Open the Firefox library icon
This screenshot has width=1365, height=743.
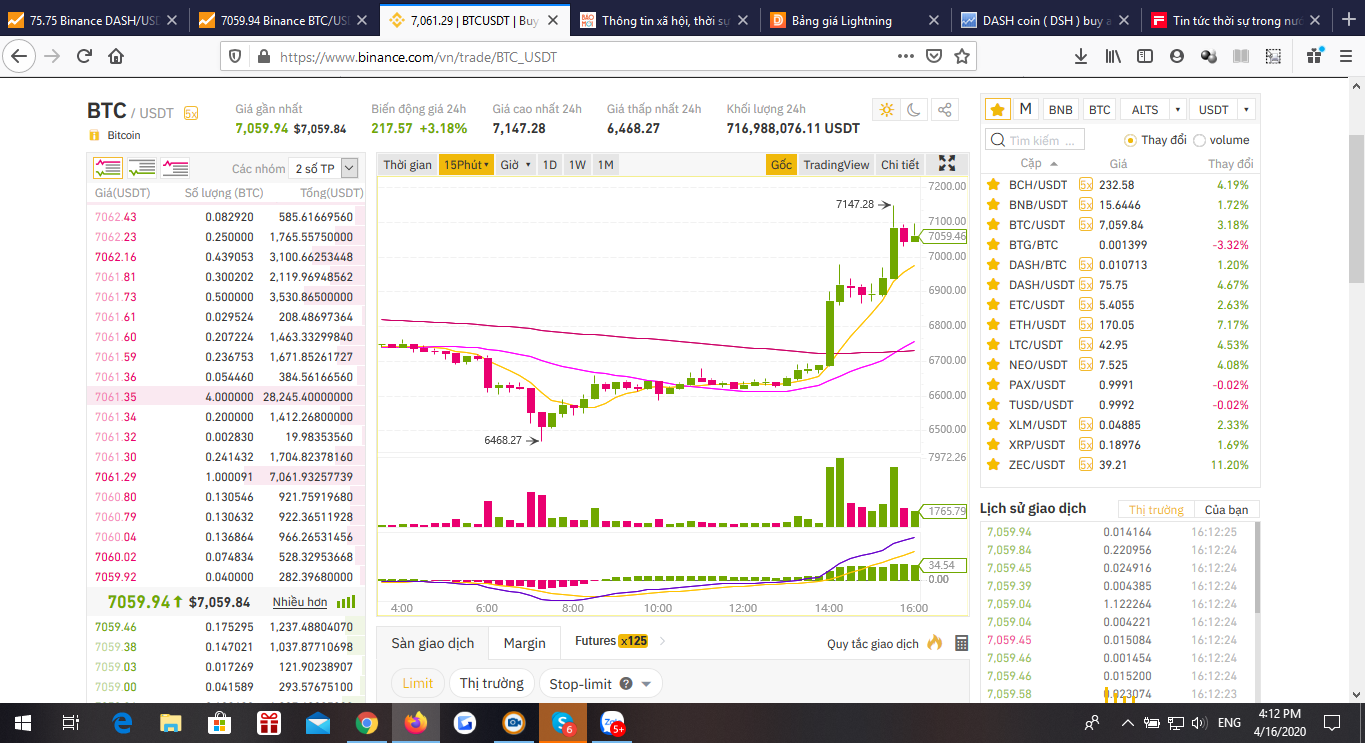[1113, 57]
